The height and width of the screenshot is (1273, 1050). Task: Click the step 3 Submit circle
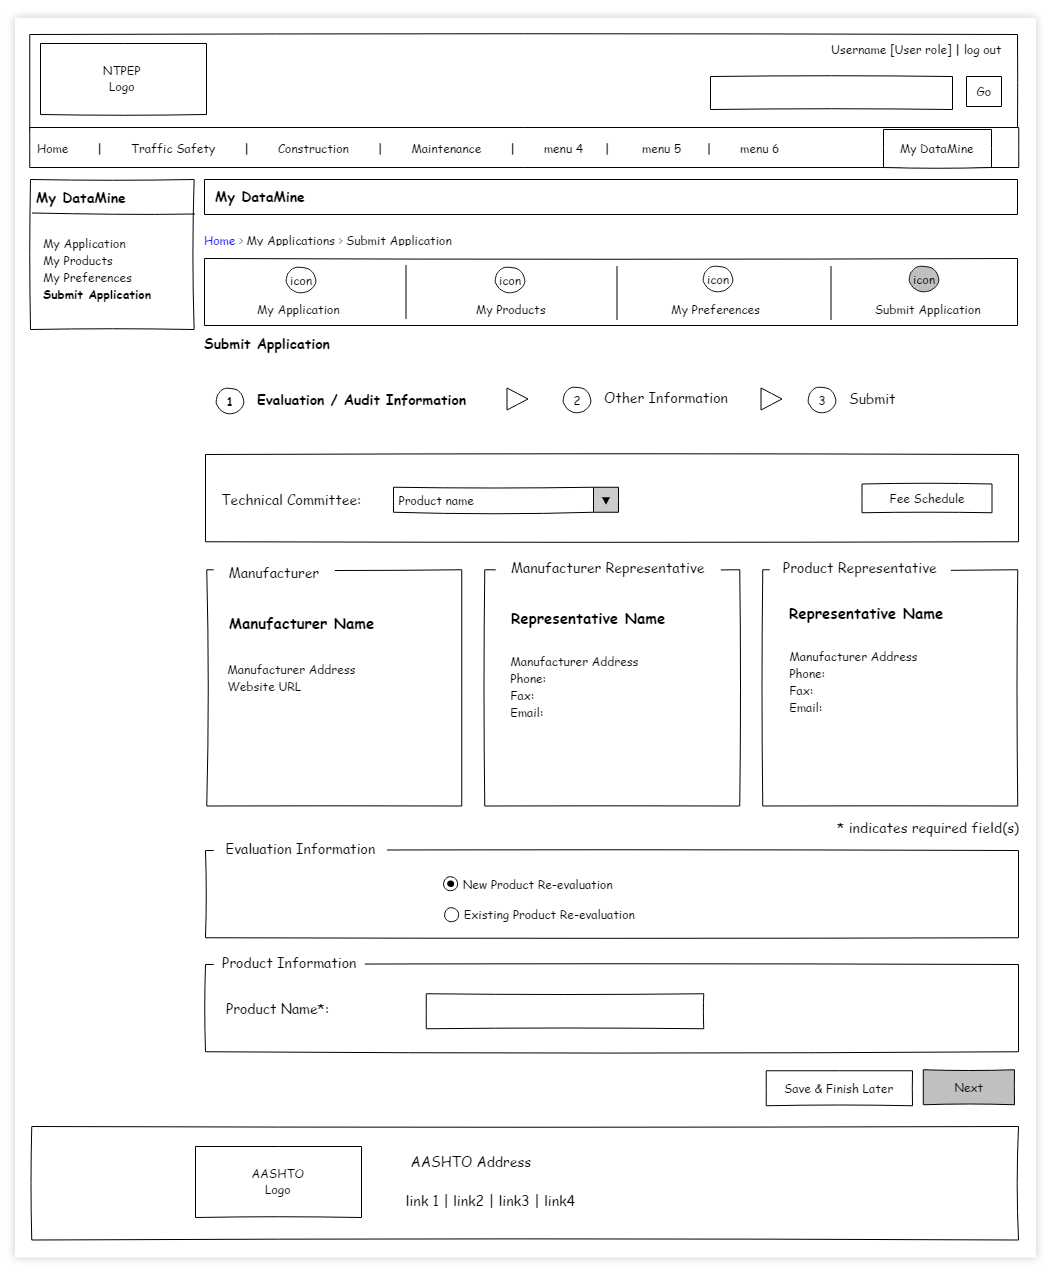[x=821, y=400]
